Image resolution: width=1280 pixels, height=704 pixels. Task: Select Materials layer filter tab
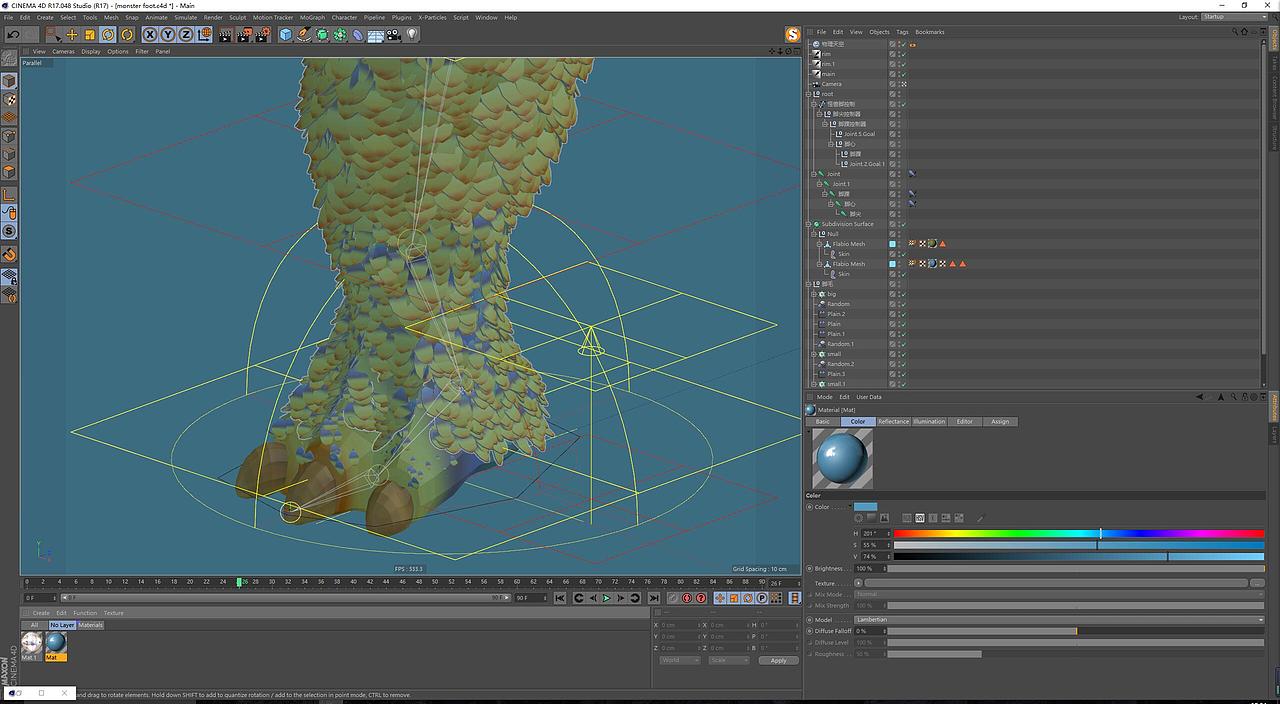coord(90,625)
